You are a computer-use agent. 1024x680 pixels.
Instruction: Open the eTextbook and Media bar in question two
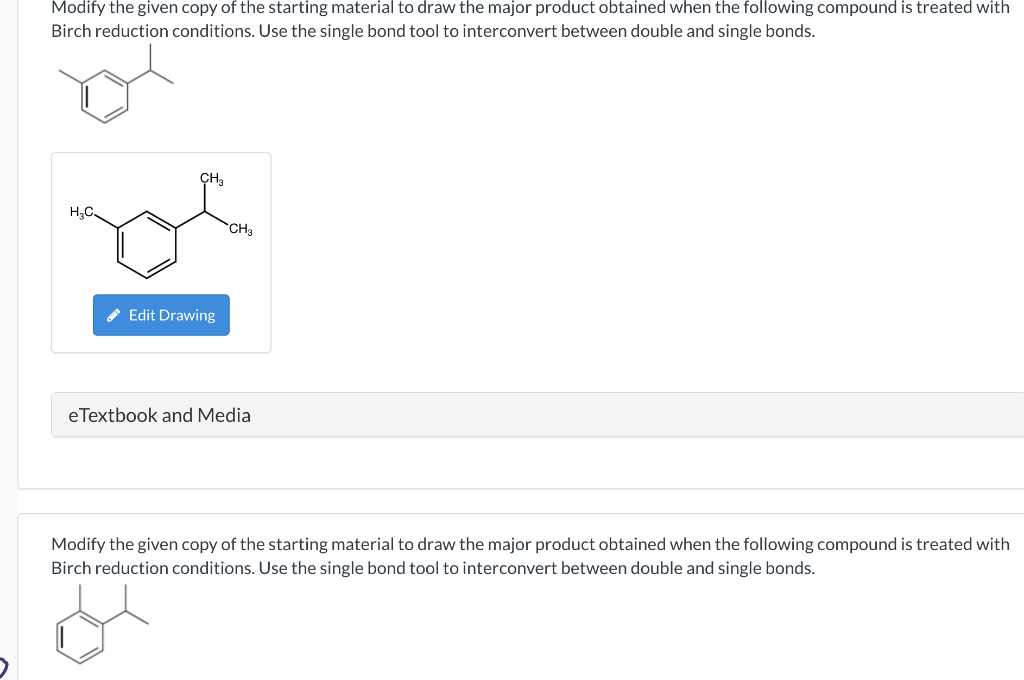(159, 414)
